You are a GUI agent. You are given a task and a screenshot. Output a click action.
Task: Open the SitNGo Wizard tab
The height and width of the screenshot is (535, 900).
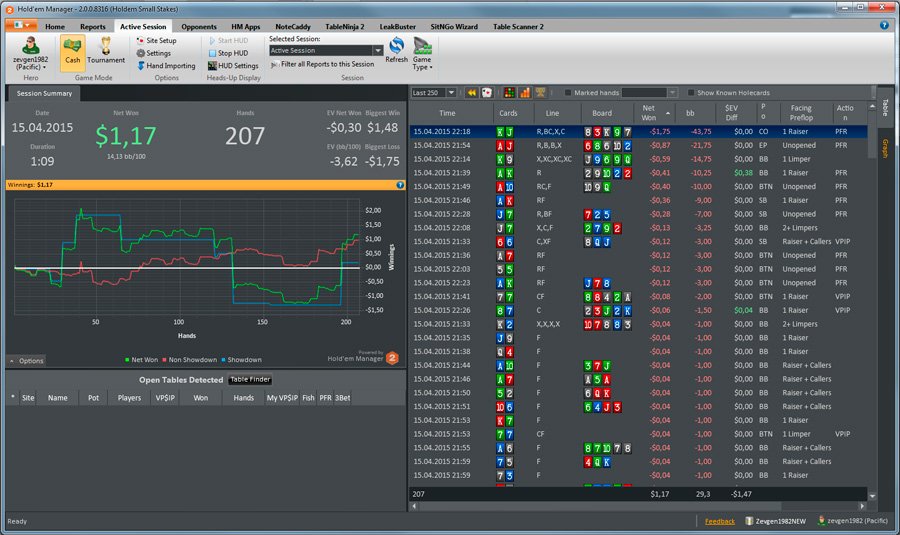[454, 26]
